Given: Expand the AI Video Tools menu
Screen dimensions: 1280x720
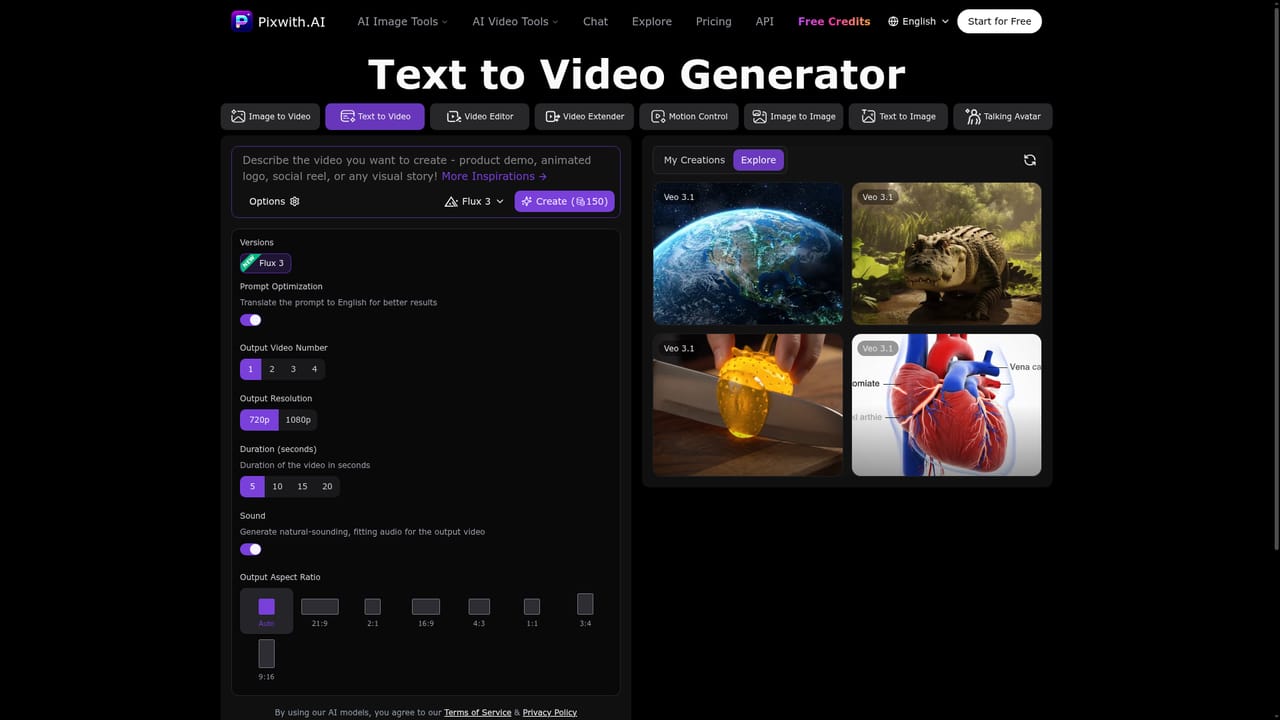Looking at the screenshot, I should (515, 21).
